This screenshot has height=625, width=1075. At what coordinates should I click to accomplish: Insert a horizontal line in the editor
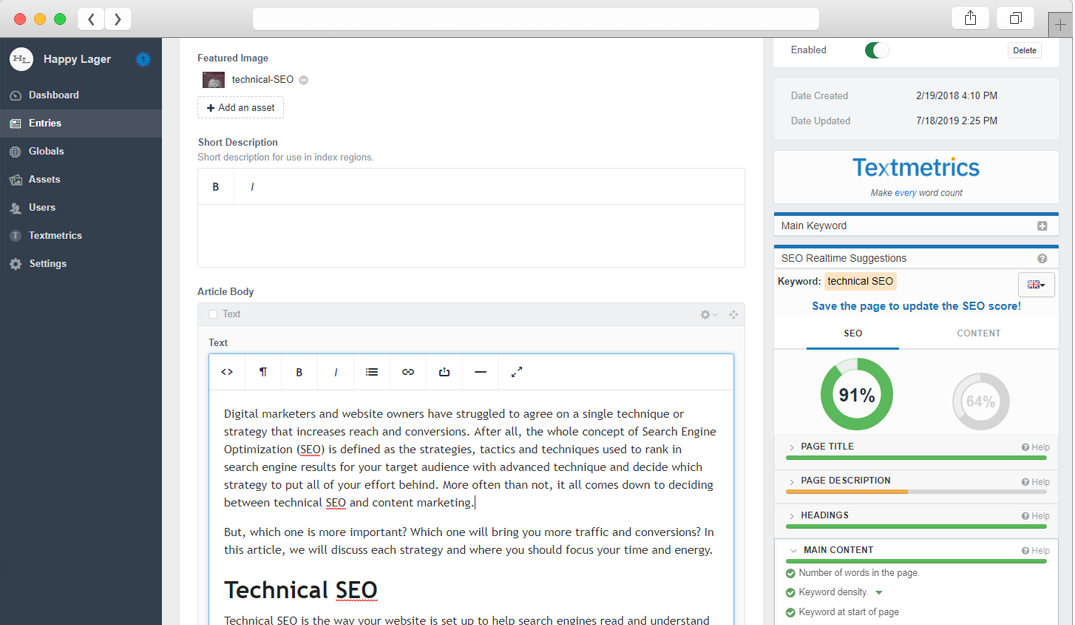[481, 372]
